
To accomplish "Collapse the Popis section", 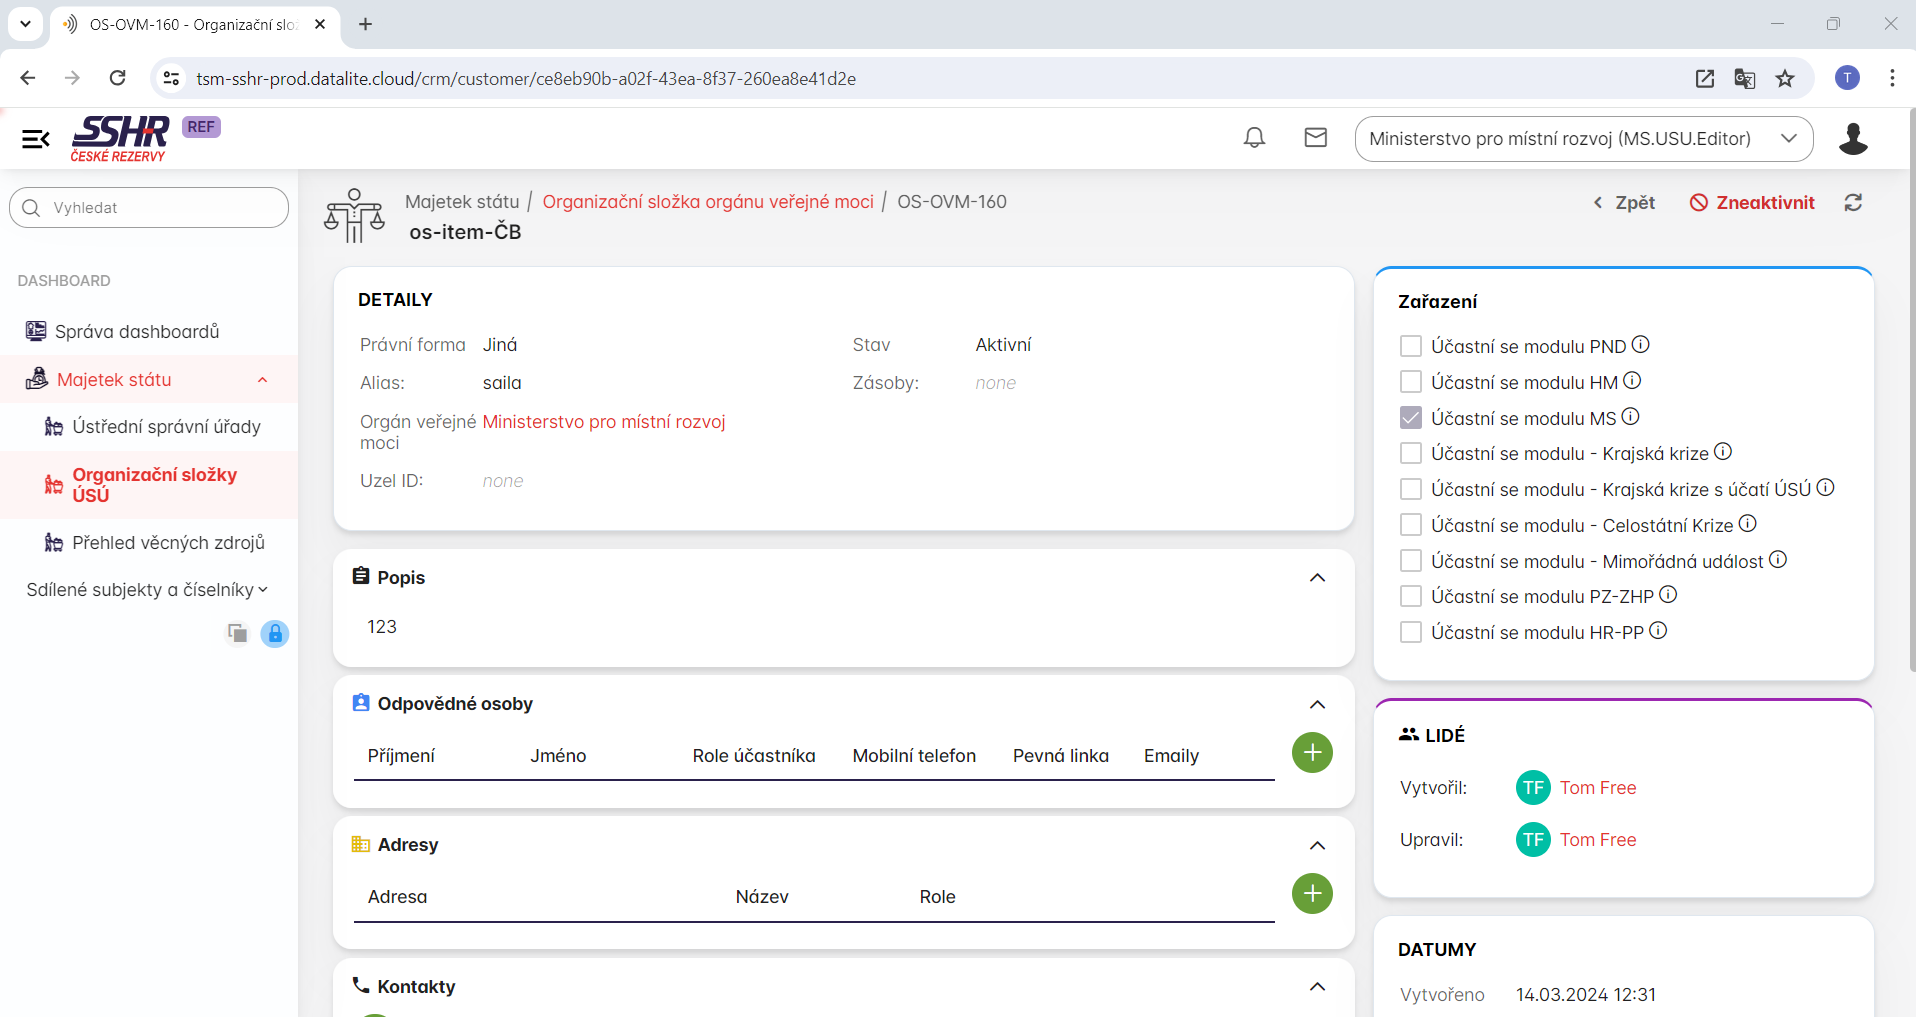I will tap(1317, 578).
